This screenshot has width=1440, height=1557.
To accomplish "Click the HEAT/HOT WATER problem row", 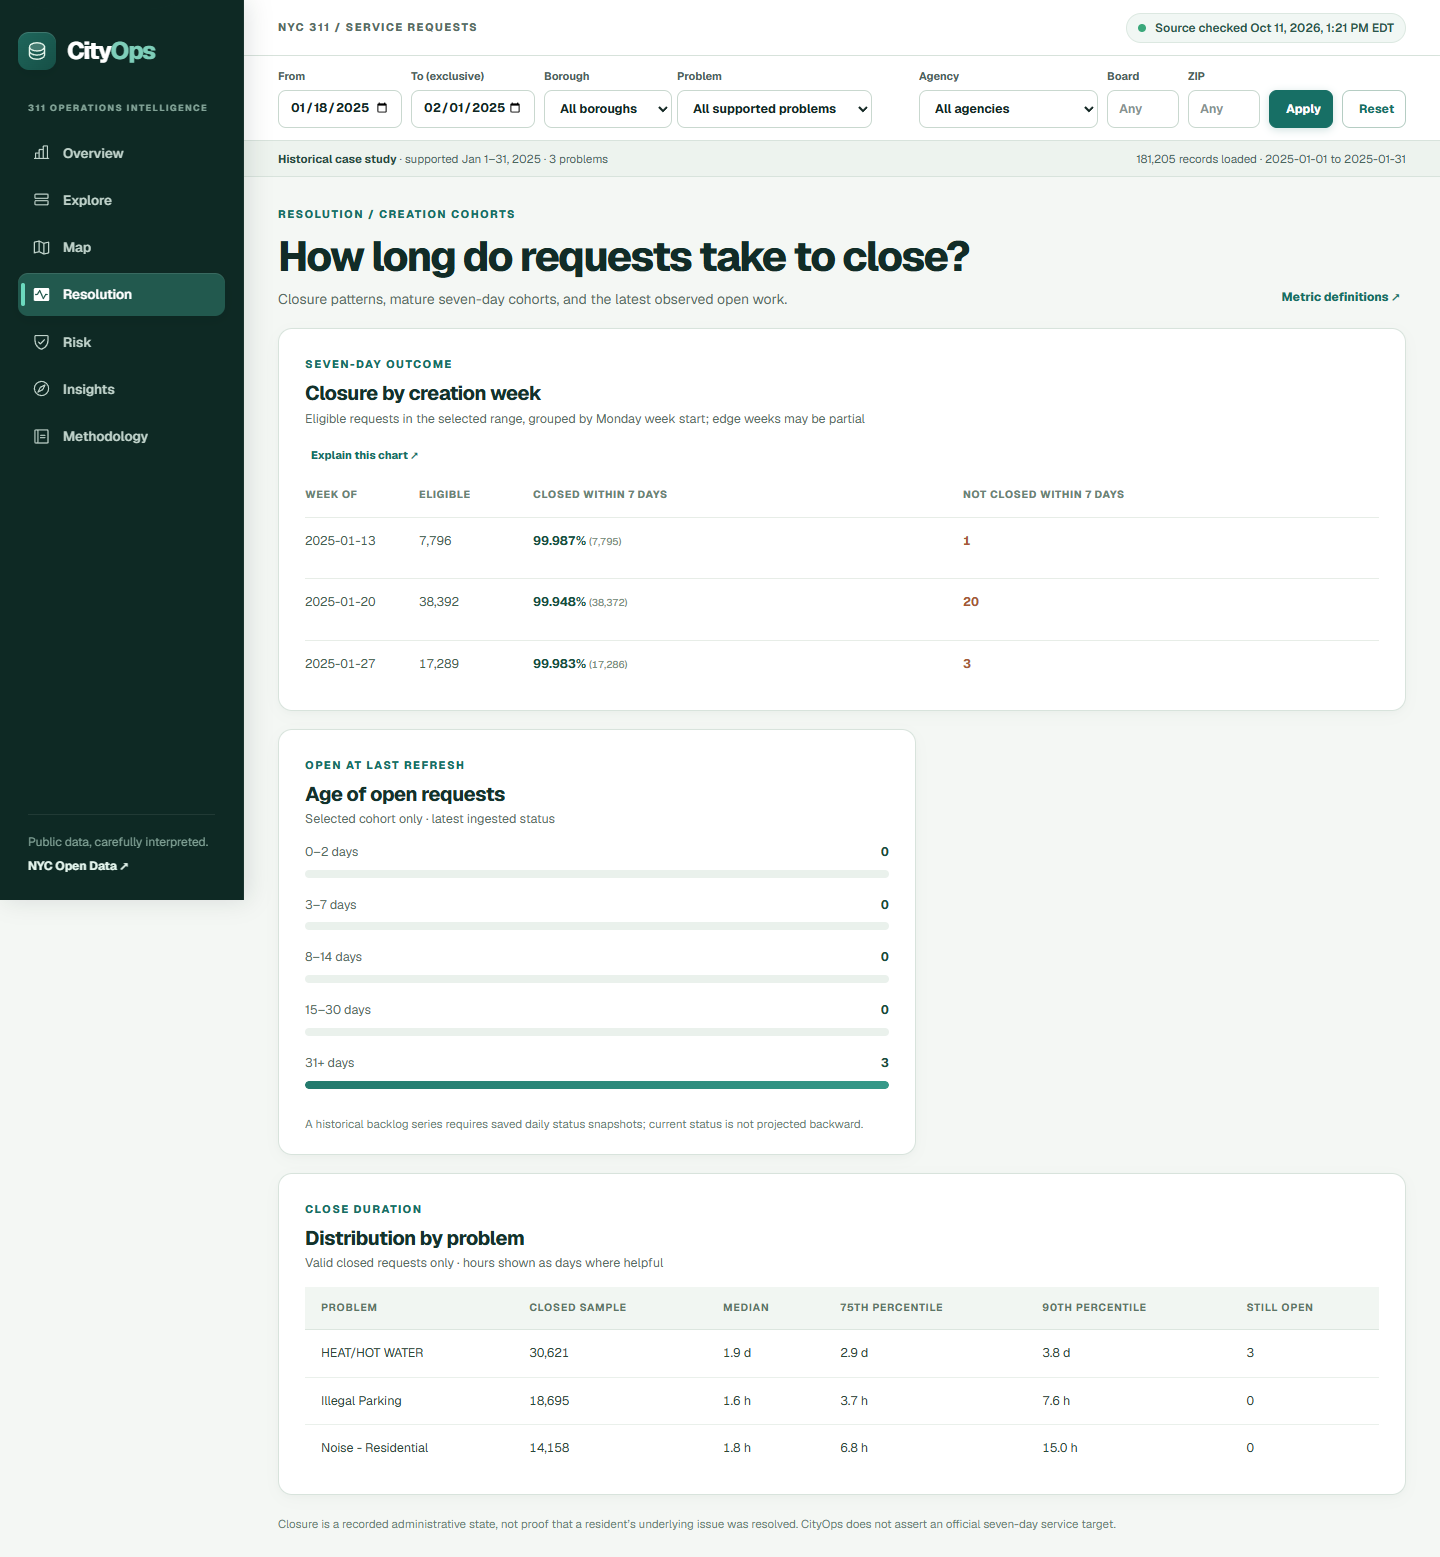I will [842, 1353].
